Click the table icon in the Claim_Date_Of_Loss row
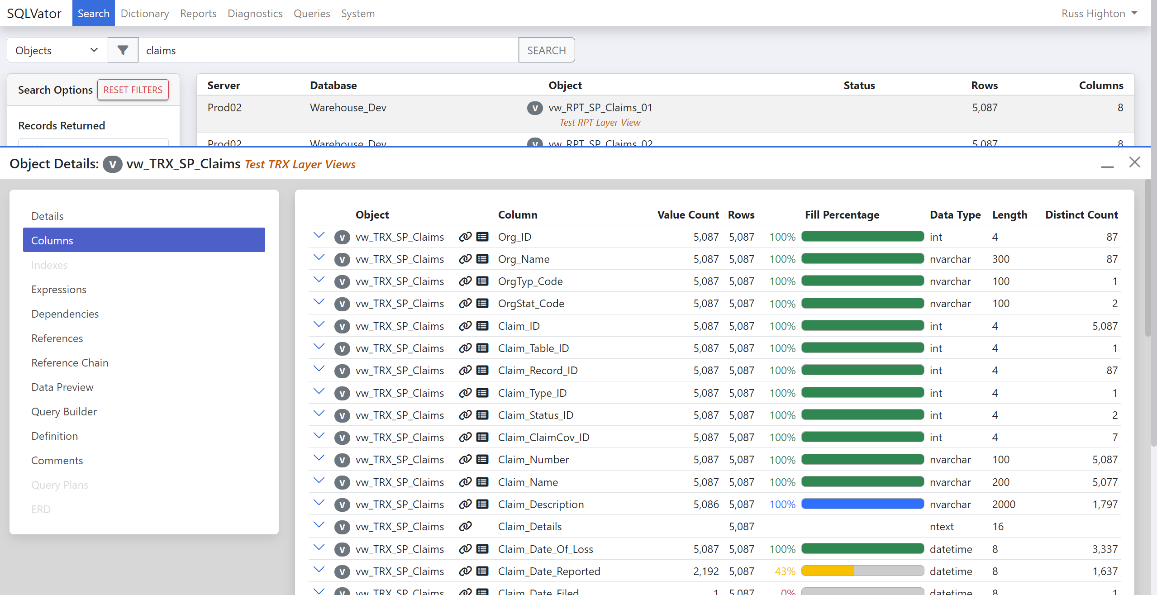The height and width of the screenshot is (595, 1157). (x=482, y=549)
